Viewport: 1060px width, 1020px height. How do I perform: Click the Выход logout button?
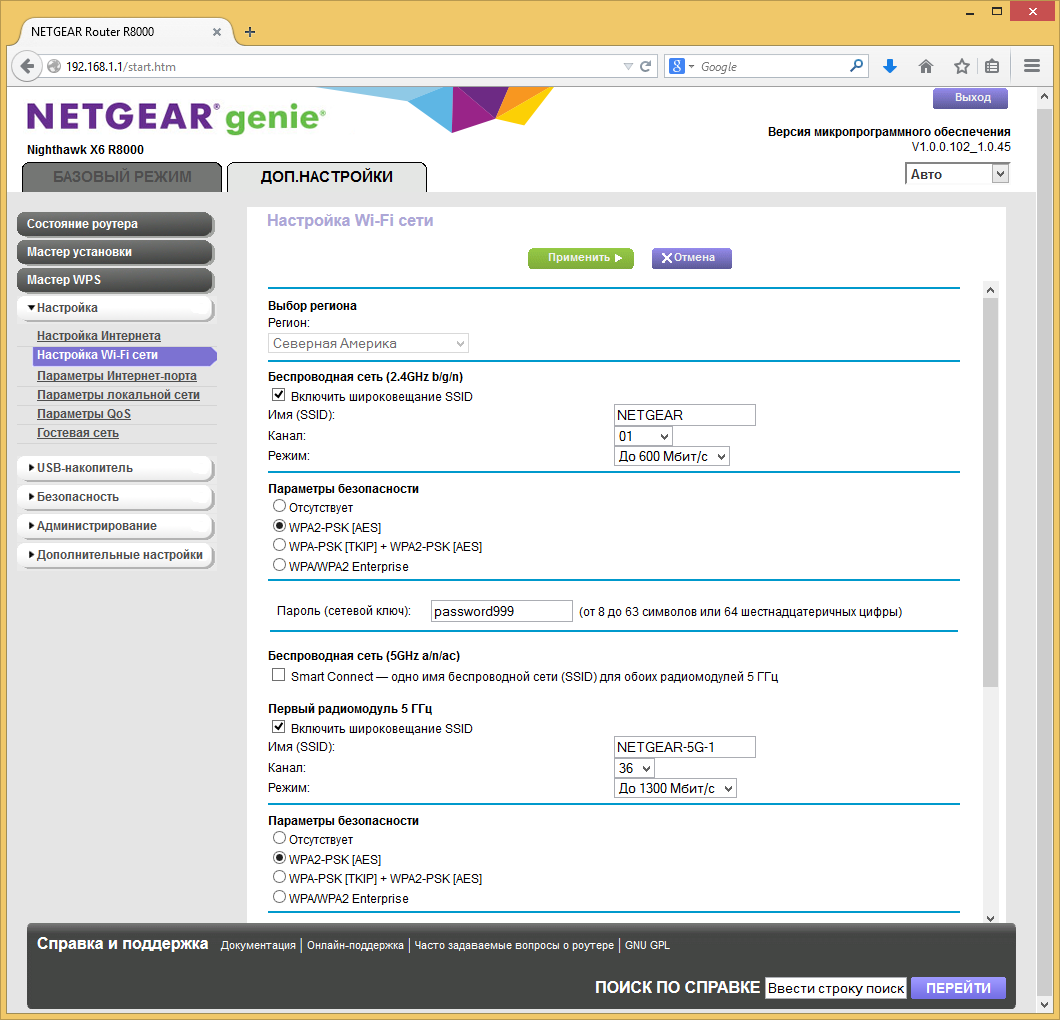tap(970, 98)
